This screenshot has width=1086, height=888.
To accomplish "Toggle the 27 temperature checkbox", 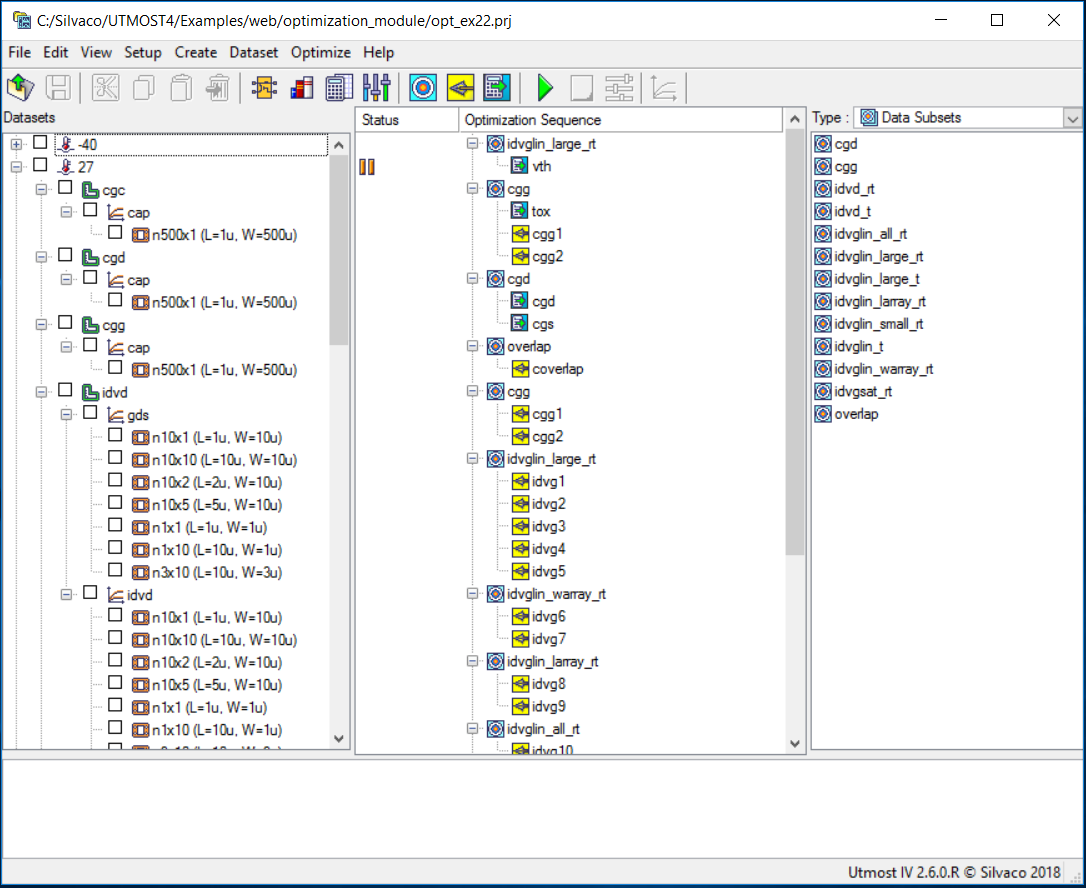I will pyautogui.click(x=40, y=165).
